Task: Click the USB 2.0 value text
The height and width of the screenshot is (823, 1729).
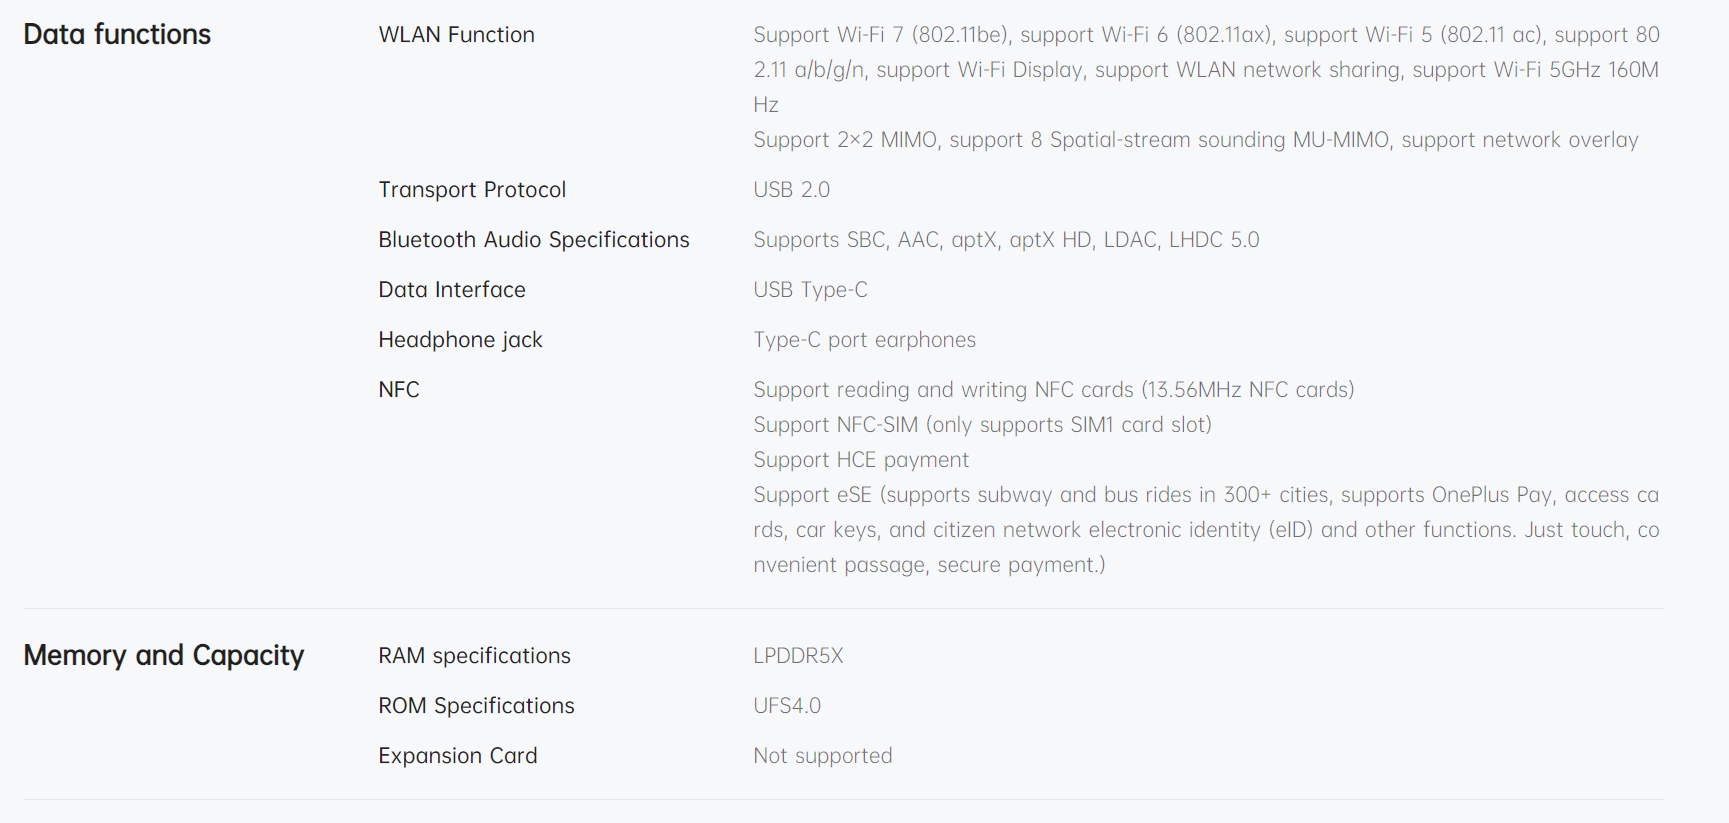Action: 792,190
